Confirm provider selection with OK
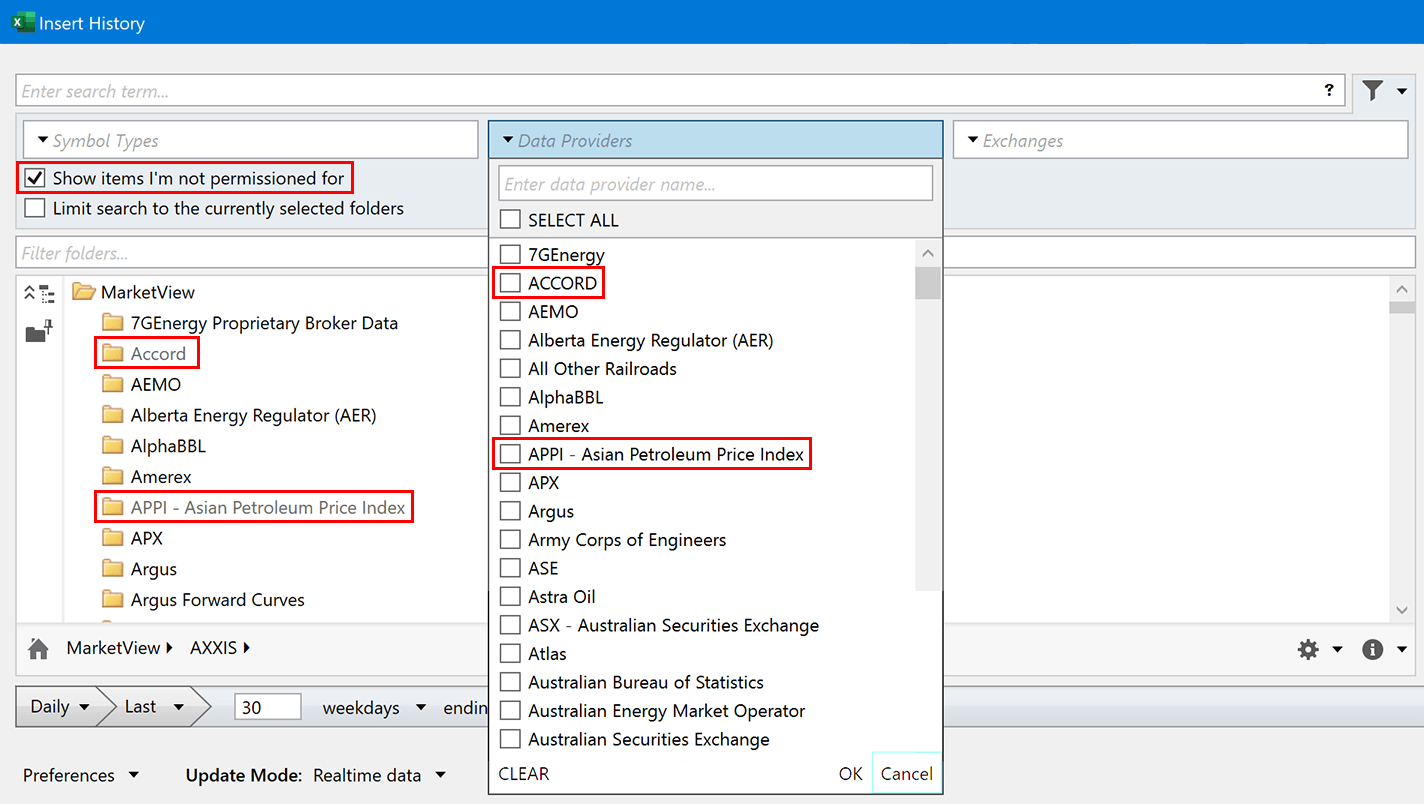Viewport: 1424px width, 804px height. (851, 774)
